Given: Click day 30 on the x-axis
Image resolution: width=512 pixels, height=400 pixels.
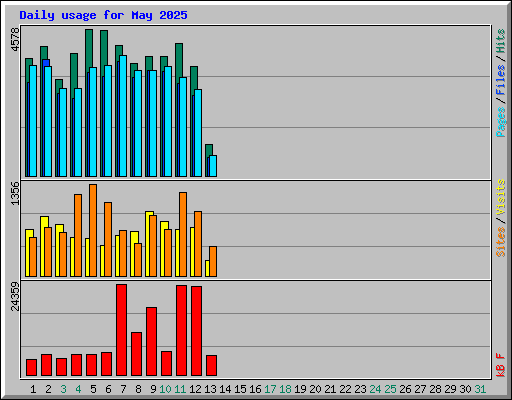Looking at the screenshot, I should (465, 389).
